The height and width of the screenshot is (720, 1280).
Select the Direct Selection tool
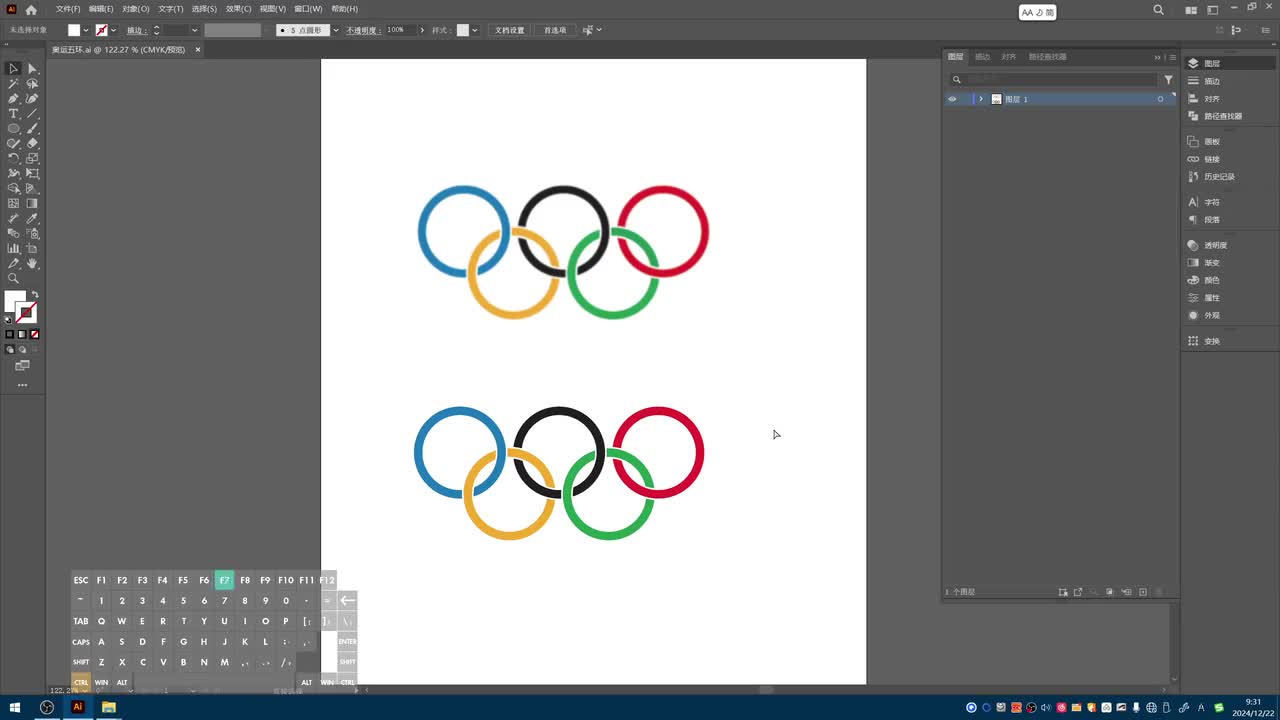pos(32,69)
